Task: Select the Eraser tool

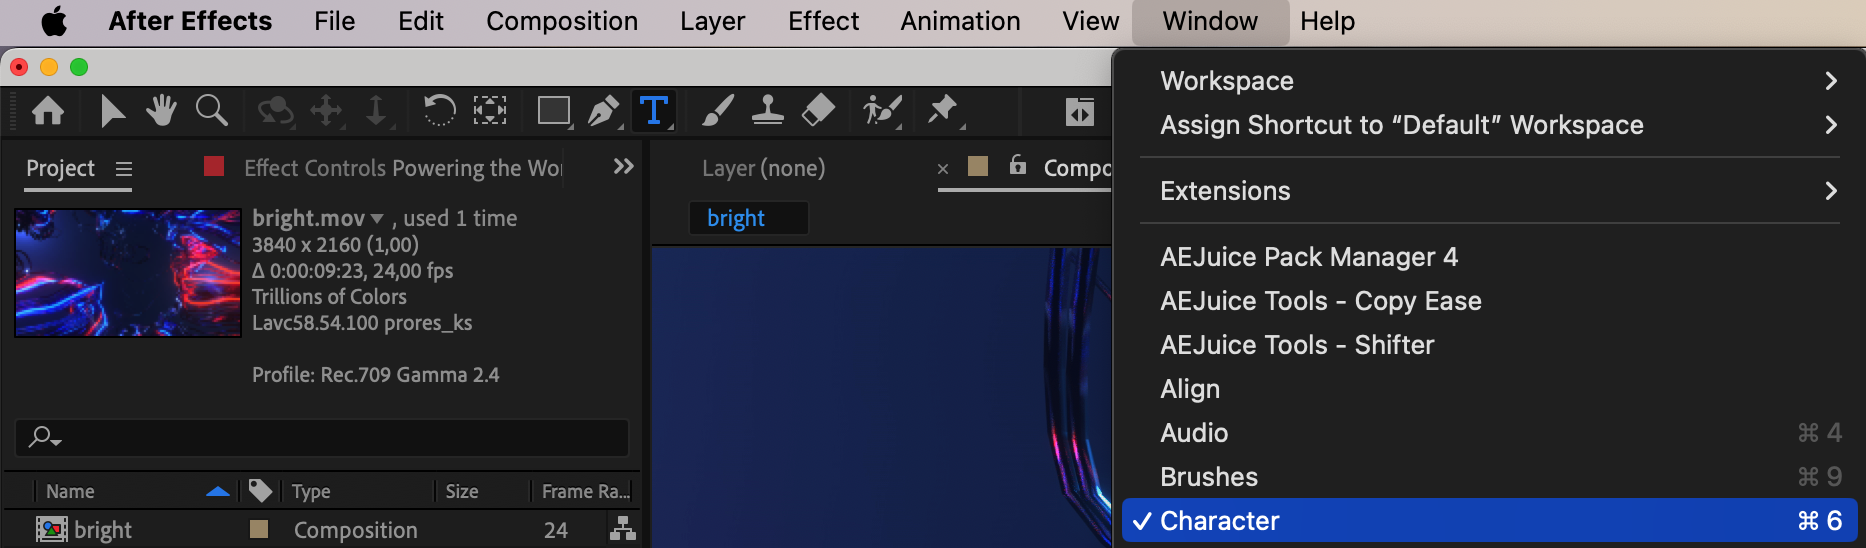Action: (x=818, y=110)
